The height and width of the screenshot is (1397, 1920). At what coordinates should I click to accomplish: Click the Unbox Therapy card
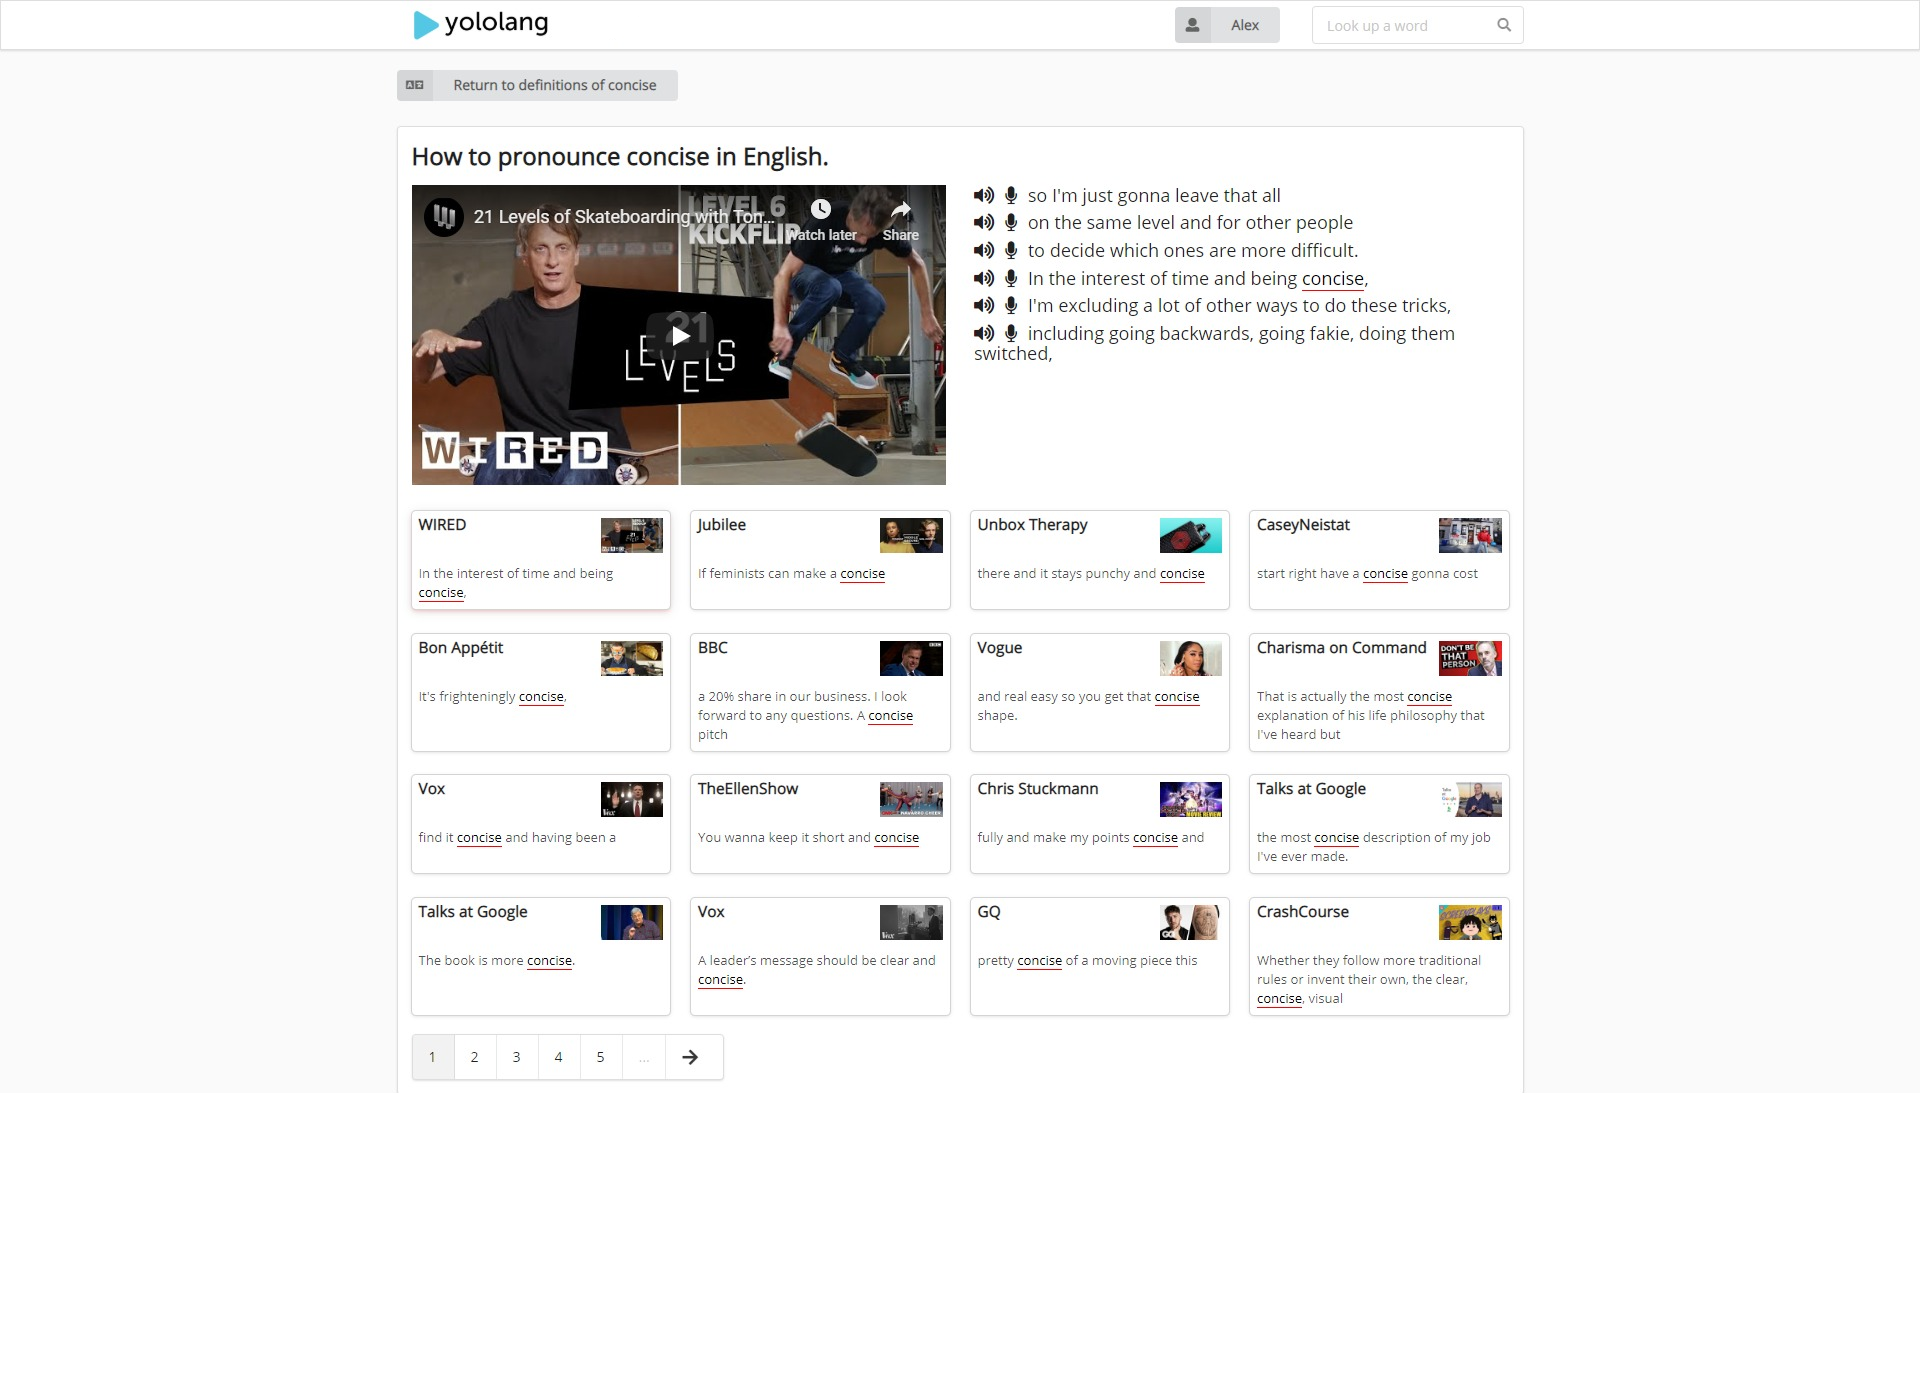tap(1098, 560)
